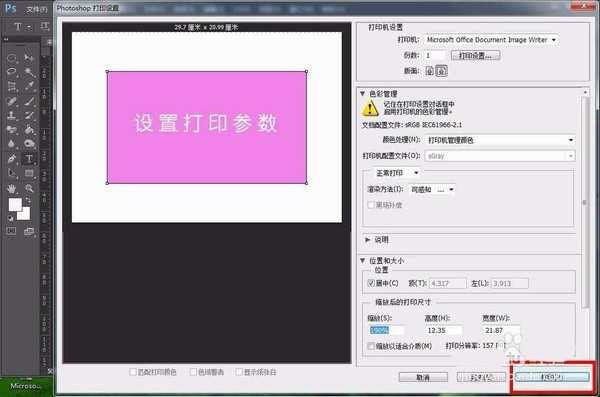Click the 份数 copies input field
This screenshot has height=397, width=600.
pos(435,56)
